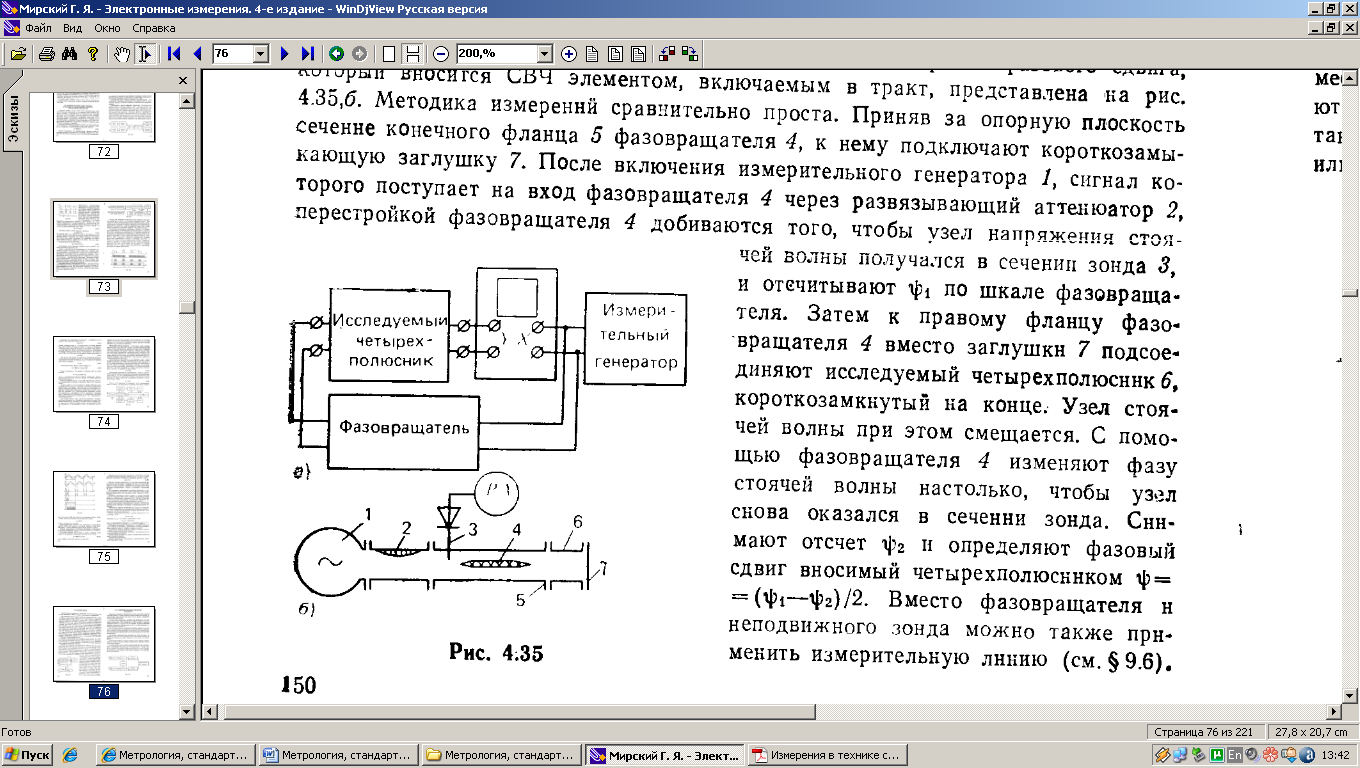Go to the next page
This screenshot has height=768, width=1360.
pos(285,54)
